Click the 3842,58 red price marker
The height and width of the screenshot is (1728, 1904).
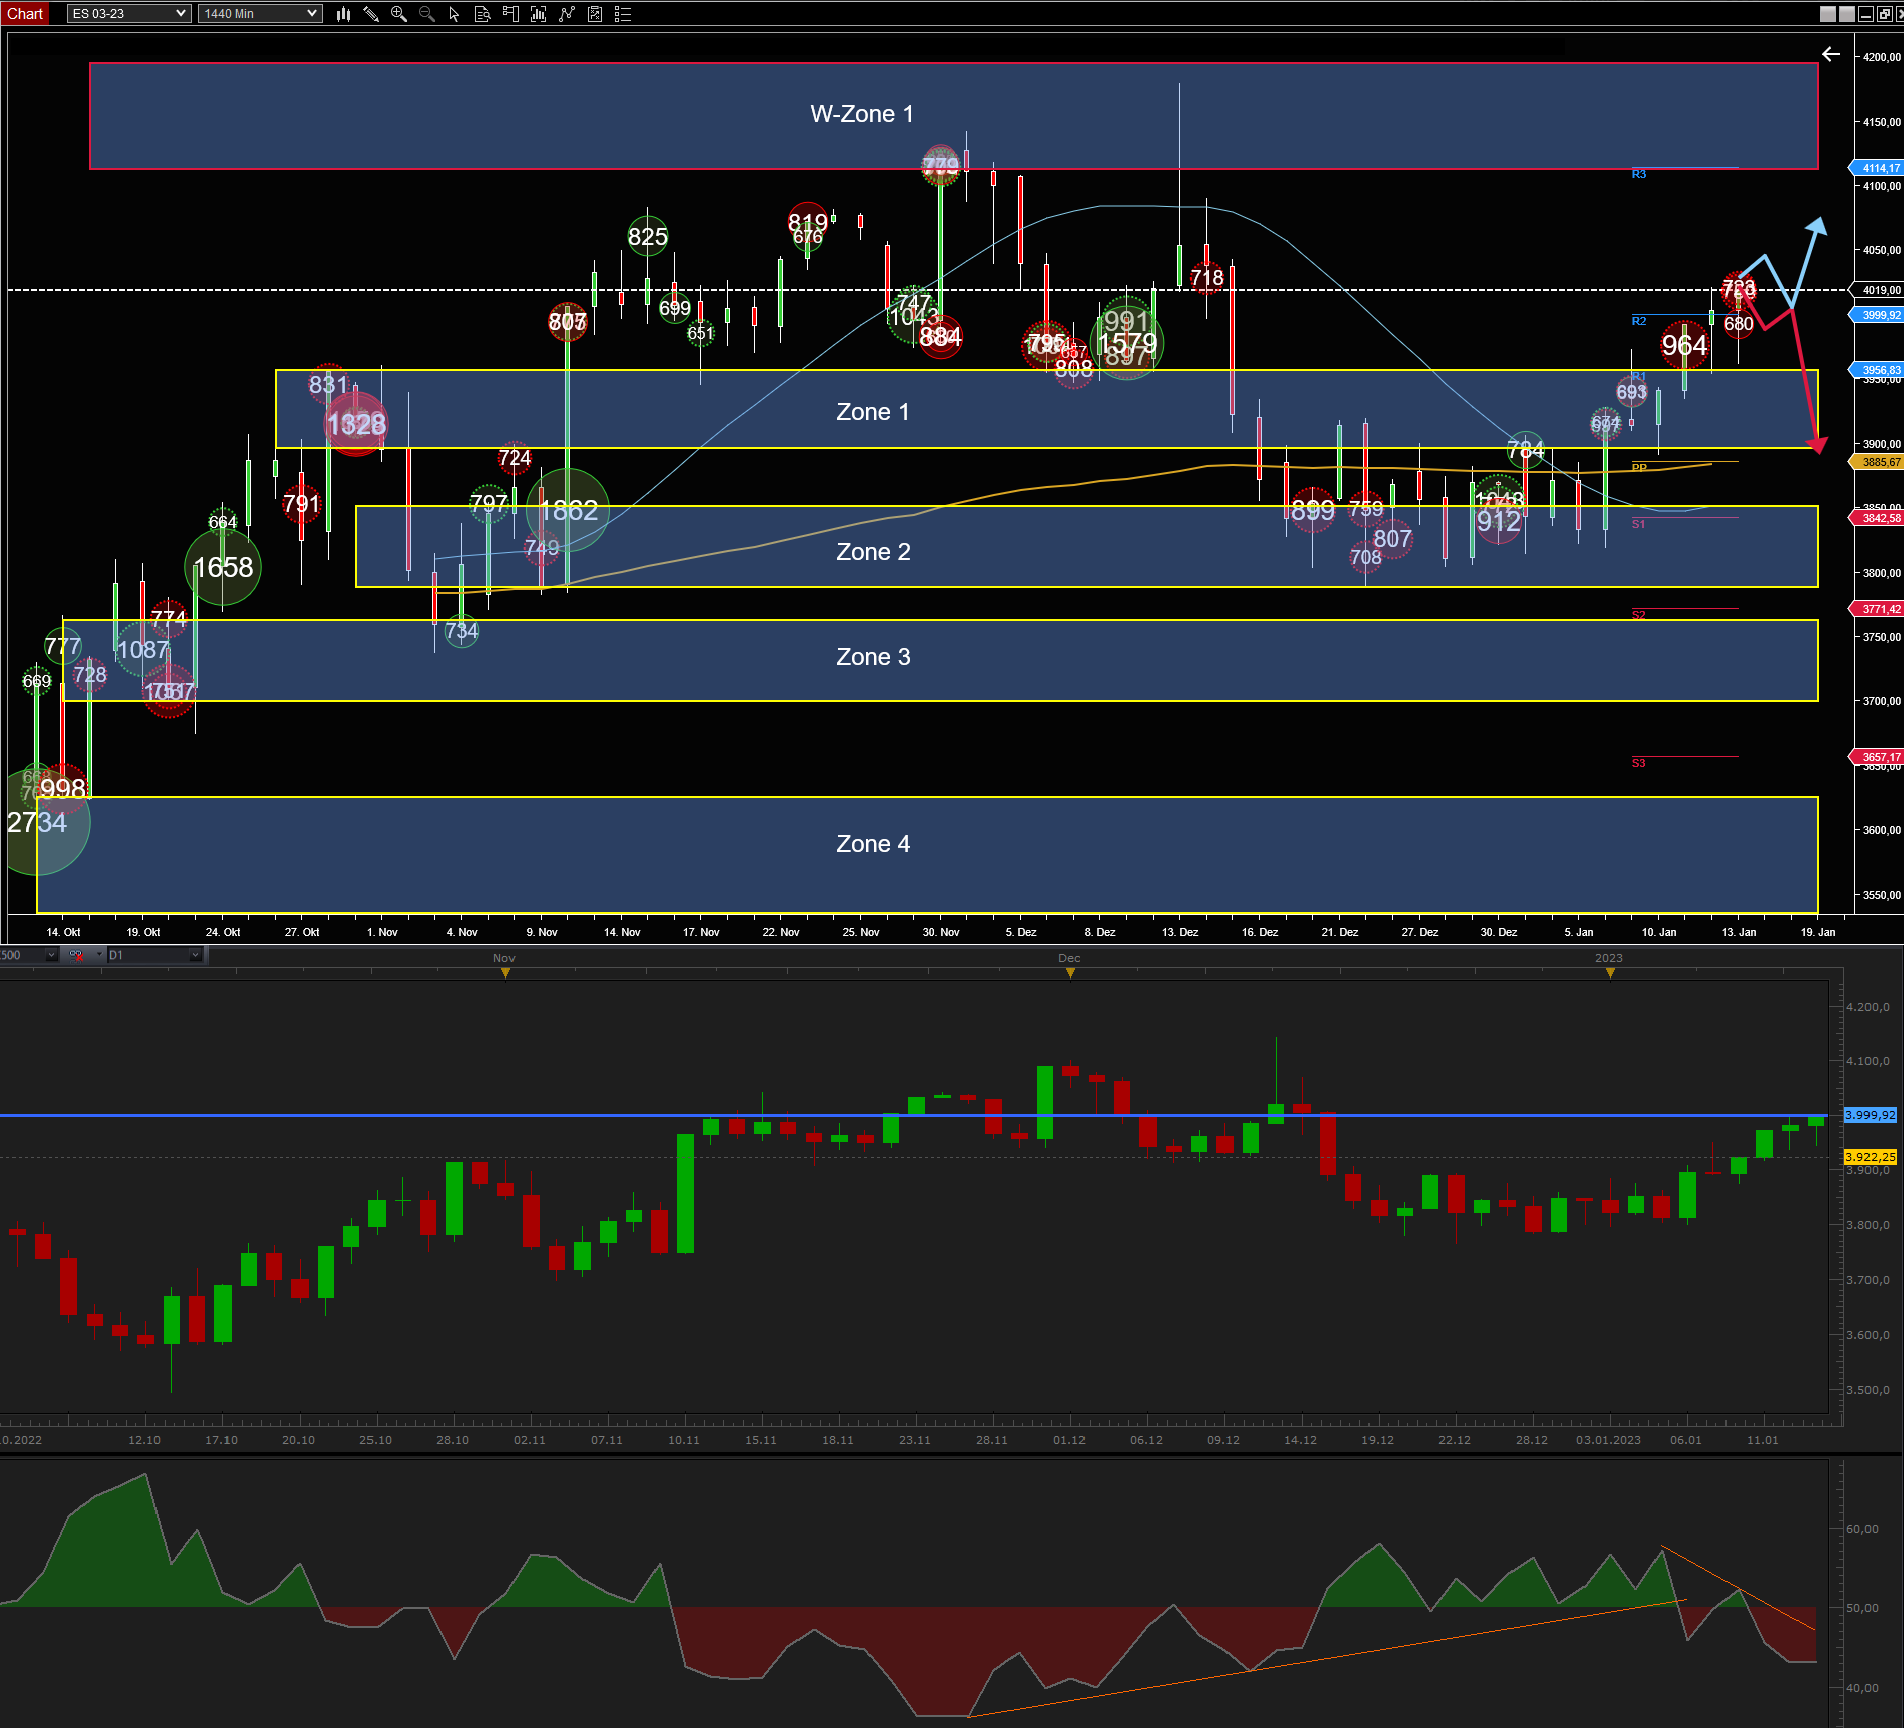pos(1877,518)
